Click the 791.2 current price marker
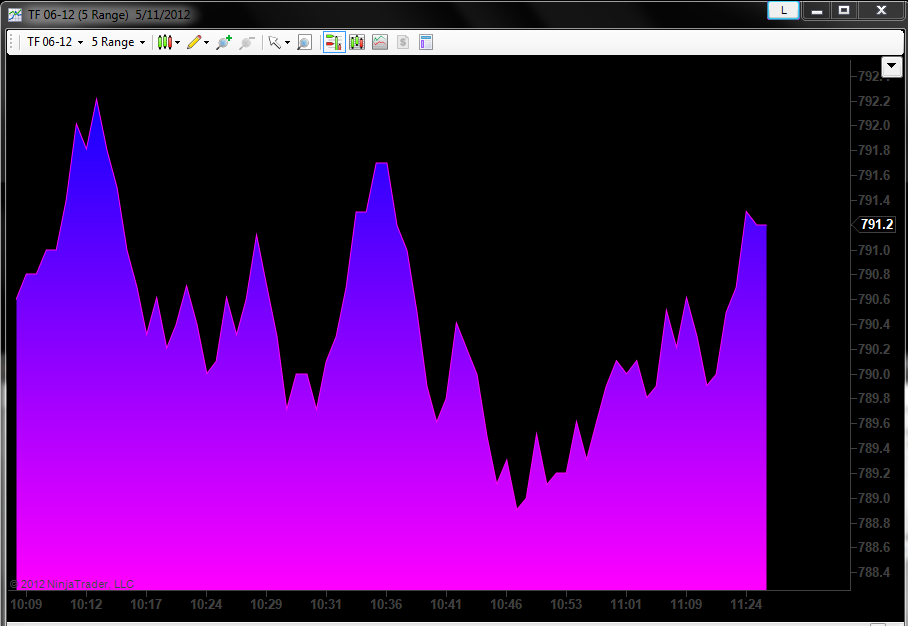This screenshot has height=626, width=908. click(876, 224)
